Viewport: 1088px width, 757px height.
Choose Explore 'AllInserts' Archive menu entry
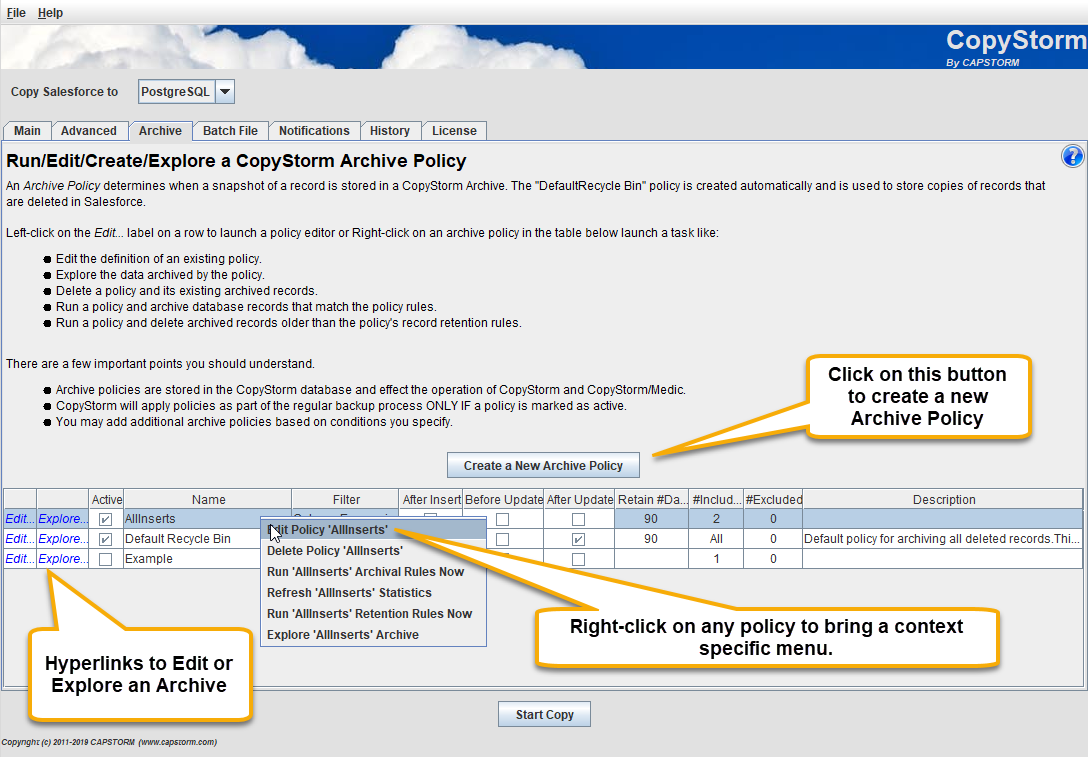pyautogui.click(x=373, y=635)
